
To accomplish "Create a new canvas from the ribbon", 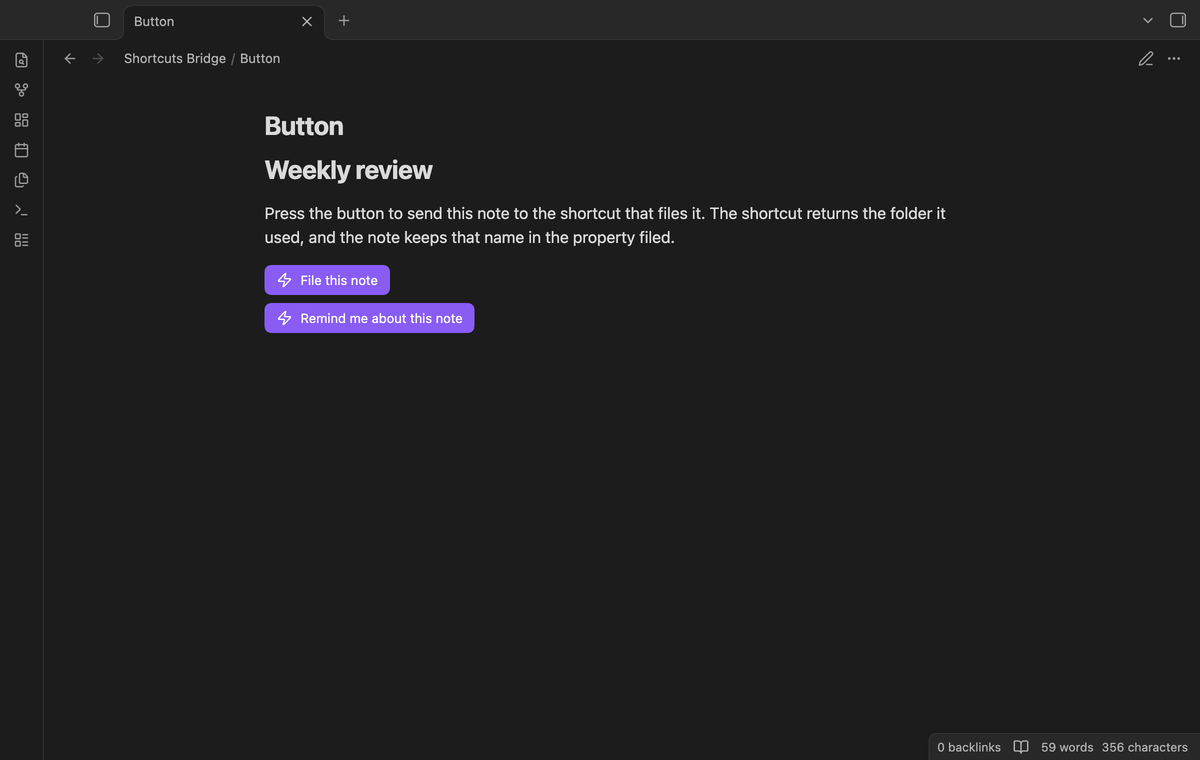I will [22, 120].
